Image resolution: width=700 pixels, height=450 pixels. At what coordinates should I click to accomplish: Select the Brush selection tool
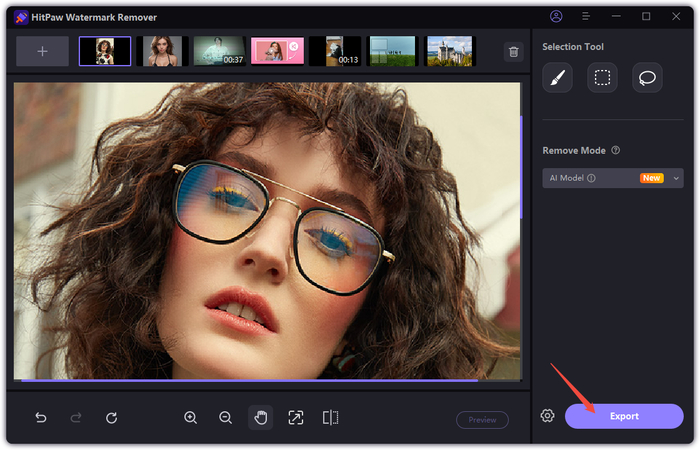(557, 78)
